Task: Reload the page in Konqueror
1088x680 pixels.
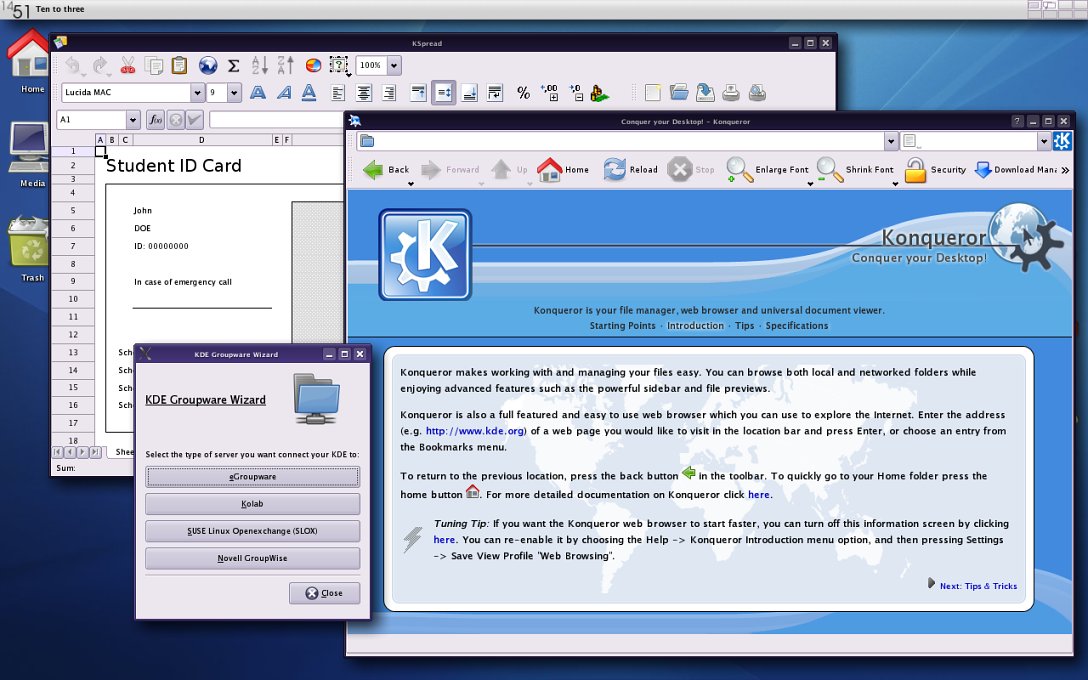Action: (x=629, y=169)
